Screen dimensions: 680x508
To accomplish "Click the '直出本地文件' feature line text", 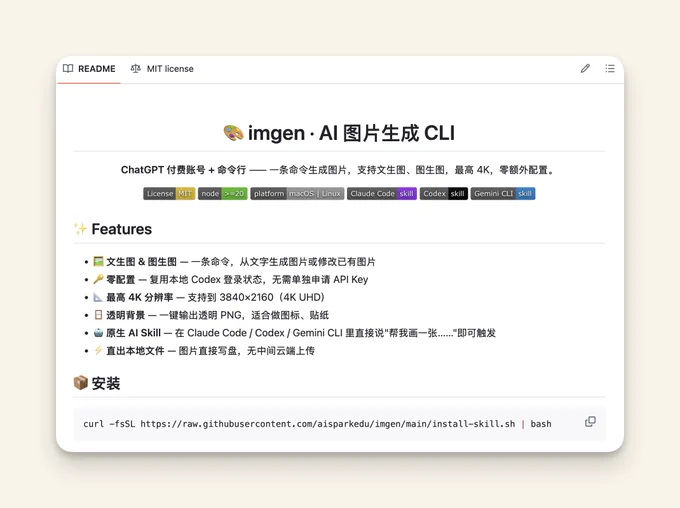I will tap(210, 351).
